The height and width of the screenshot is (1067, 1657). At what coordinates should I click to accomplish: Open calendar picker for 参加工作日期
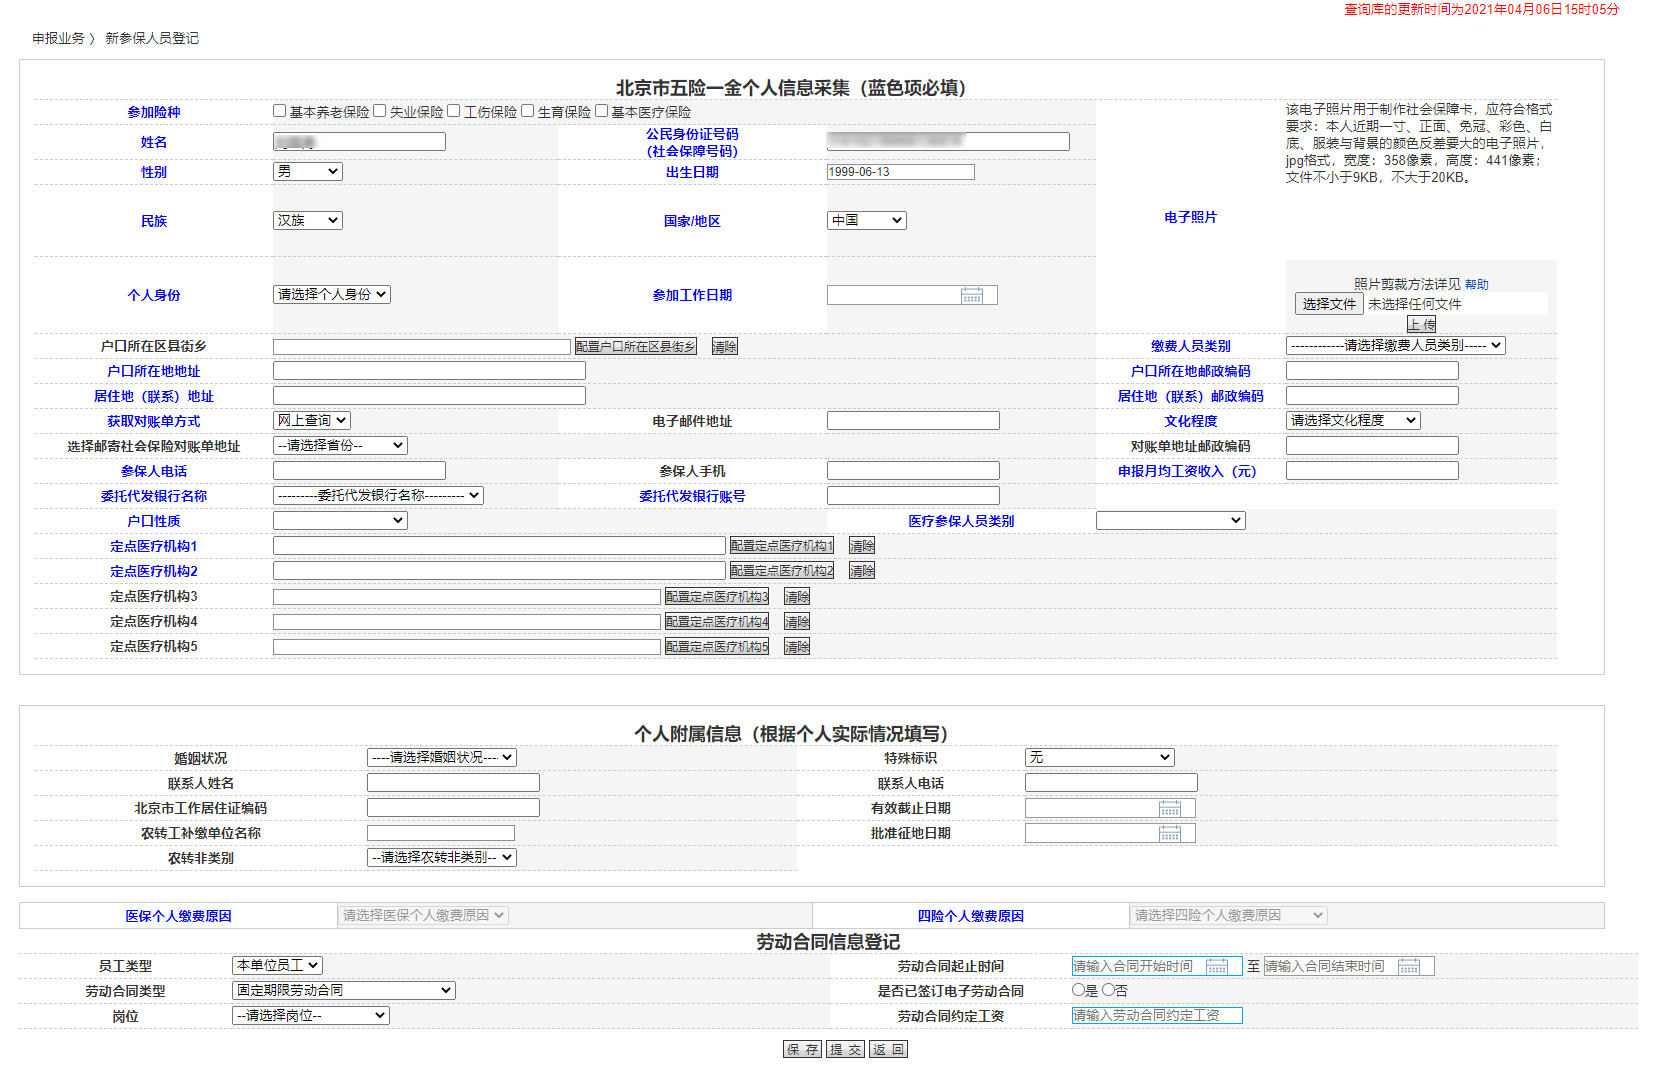(971, 296)
